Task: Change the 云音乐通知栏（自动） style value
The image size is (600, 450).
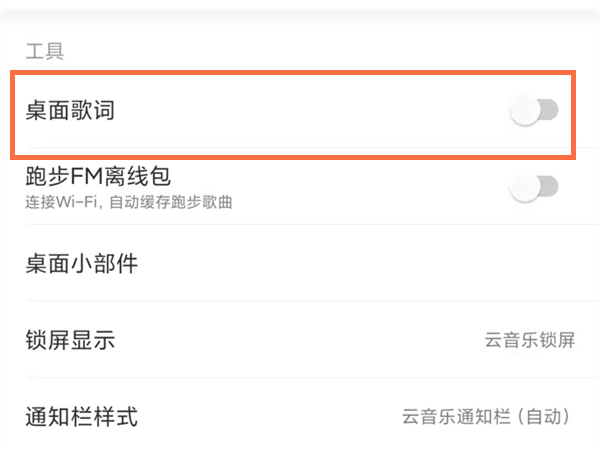Action: (488, 416)
